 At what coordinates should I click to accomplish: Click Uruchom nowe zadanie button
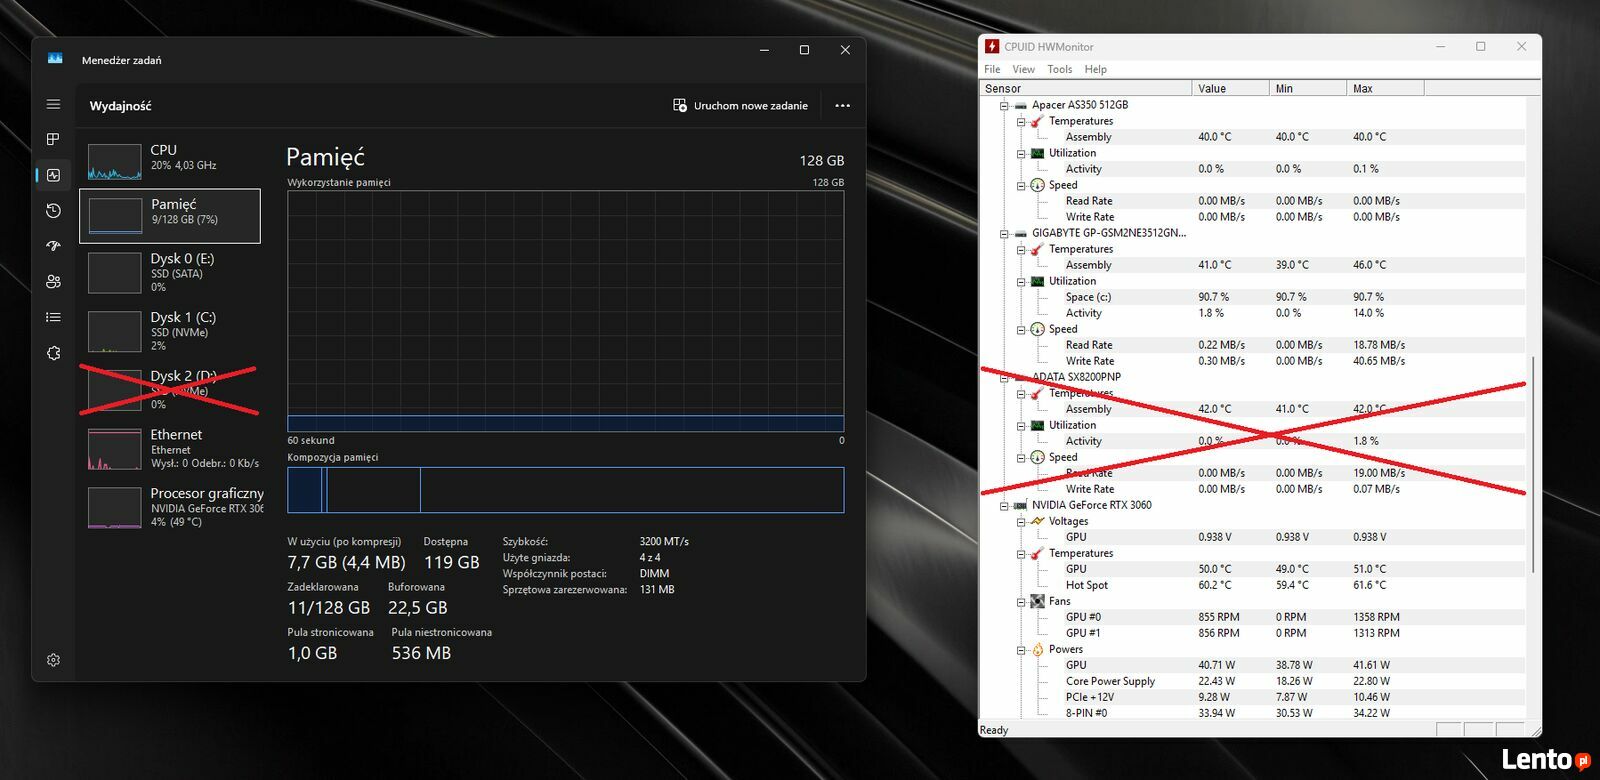click(x=740, y=106)
